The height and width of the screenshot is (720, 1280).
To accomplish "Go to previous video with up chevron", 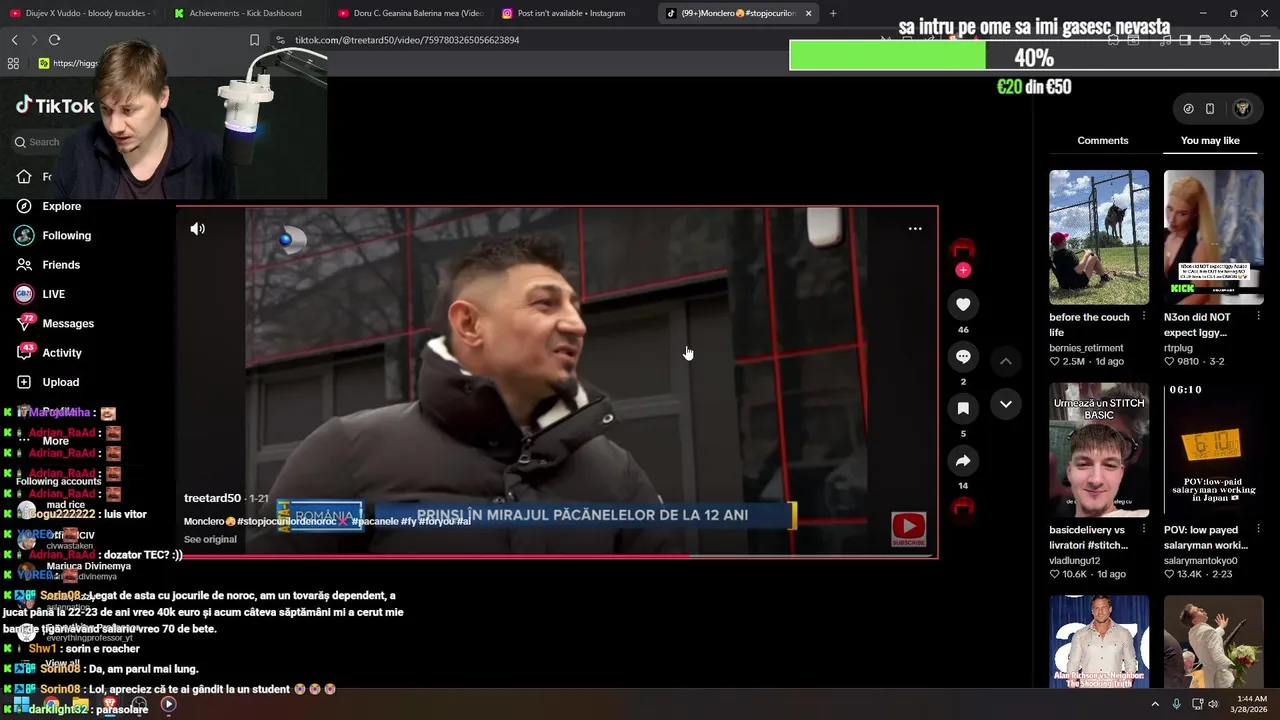I will coord(1006,361).
